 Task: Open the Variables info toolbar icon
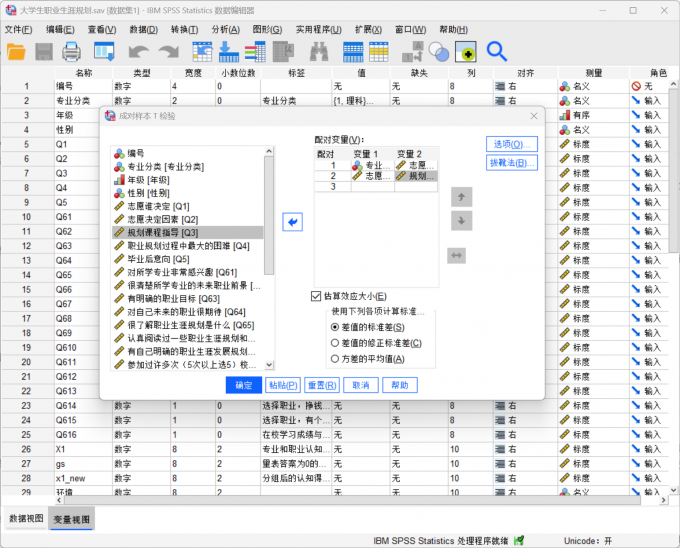click(x=255, y=52)
